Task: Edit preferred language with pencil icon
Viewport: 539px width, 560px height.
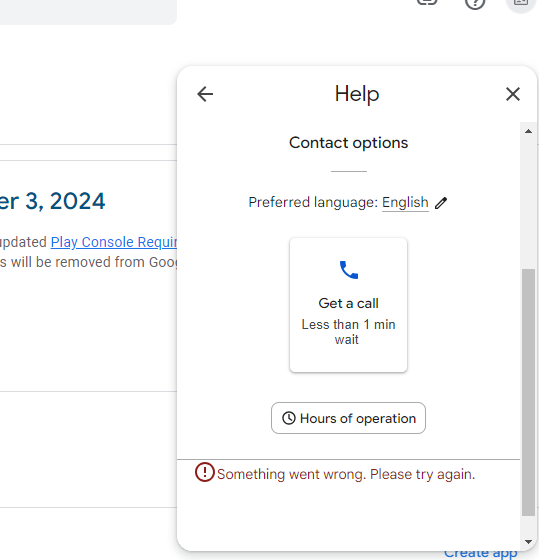Action: (441, 203)
